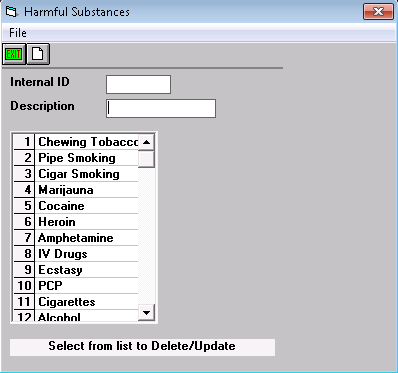398x373 pixels.
Task: Select the Marijauna list entry
Action: 87,190
